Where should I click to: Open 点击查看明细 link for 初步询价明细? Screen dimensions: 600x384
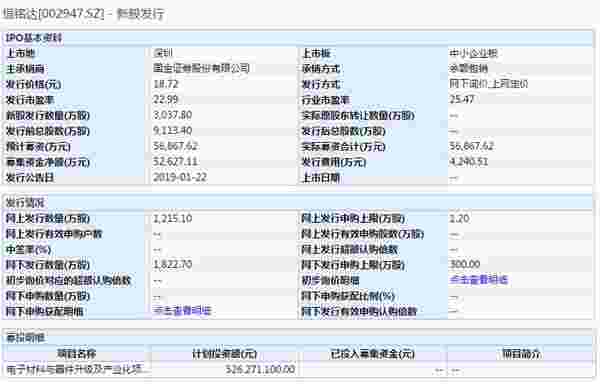[478, 280]
